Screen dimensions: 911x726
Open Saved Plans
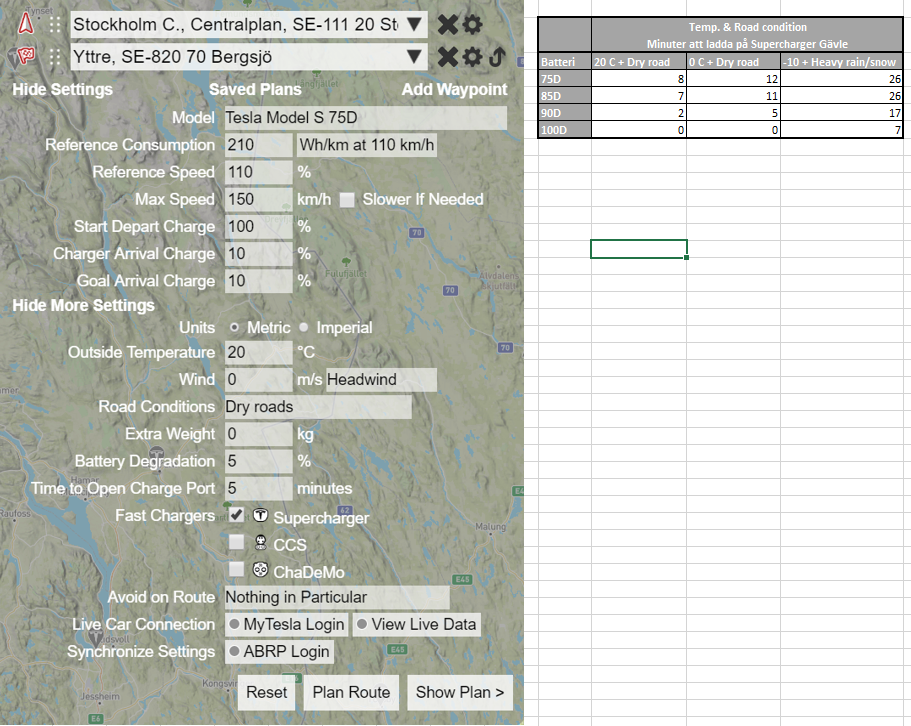click(x=256, y=89)
